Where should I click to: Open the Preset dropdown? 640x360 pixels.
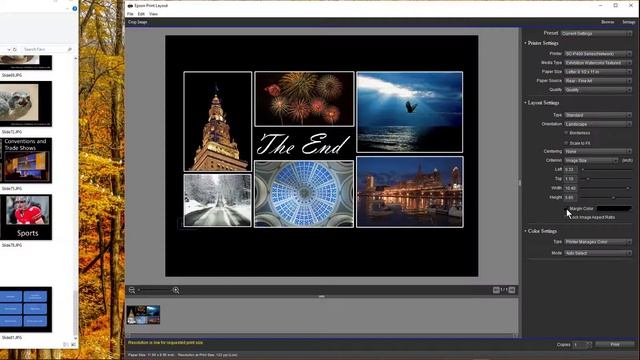tap(596, 33)
